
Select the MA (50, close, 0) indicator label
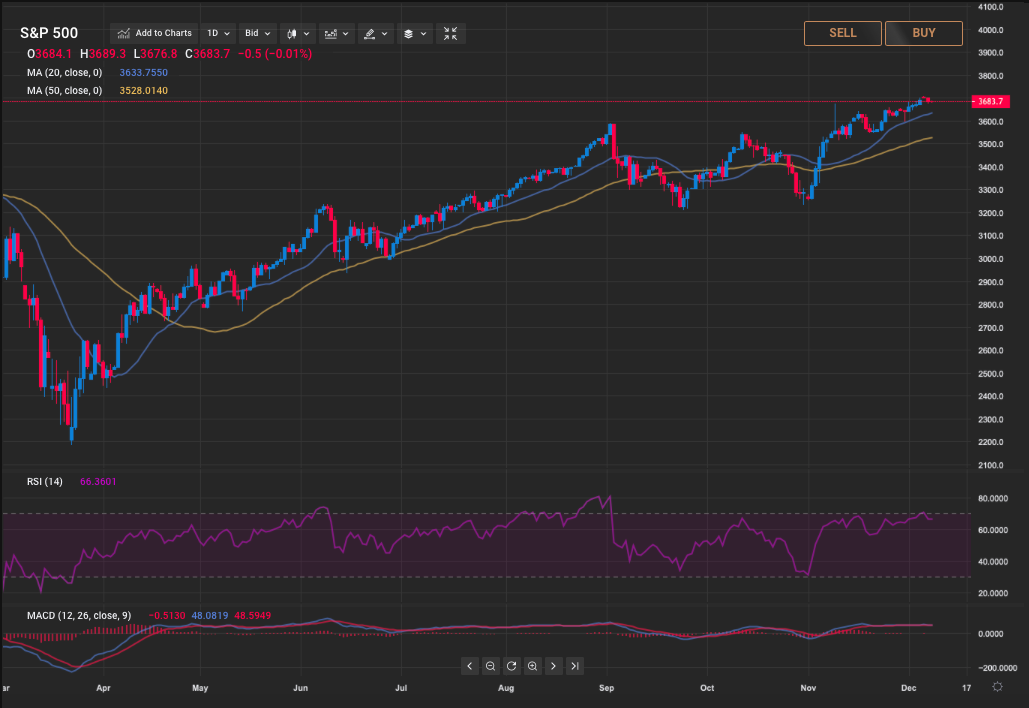click(x=64, y=91)
